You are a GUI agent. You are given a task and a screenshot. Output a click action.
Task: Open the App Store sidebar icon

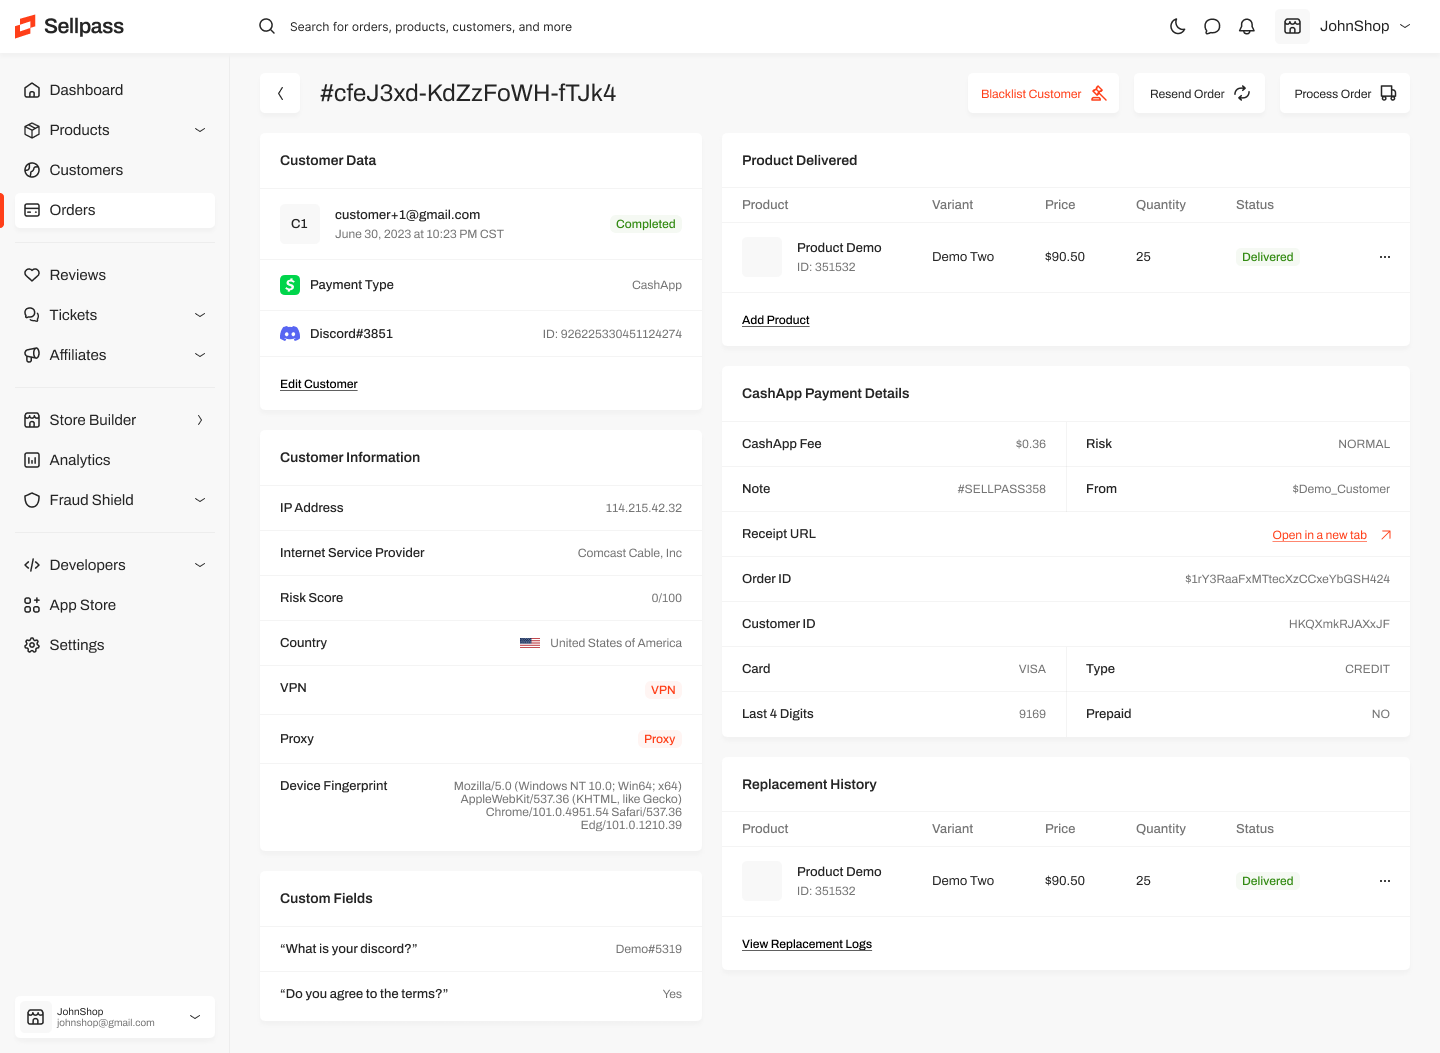(33, 604)
